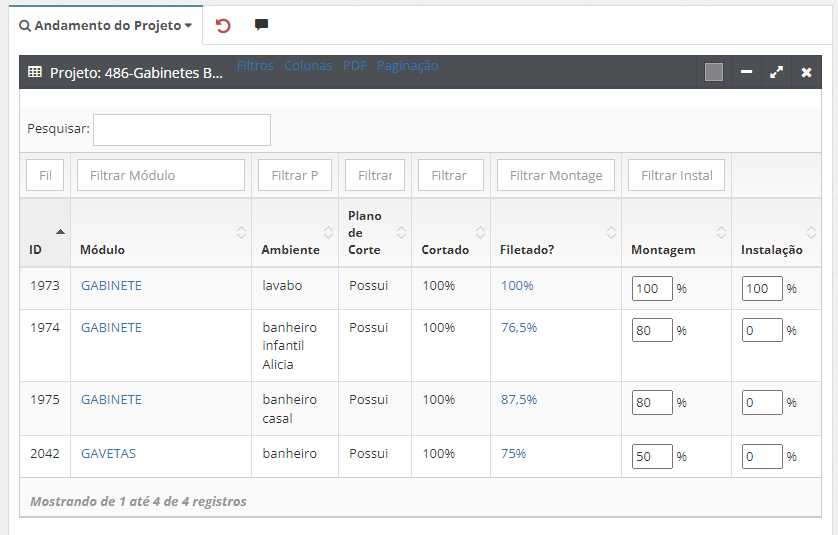Minimize the Projeto panel
This screenshot has width=838, height=535.
tap(746, 72)
